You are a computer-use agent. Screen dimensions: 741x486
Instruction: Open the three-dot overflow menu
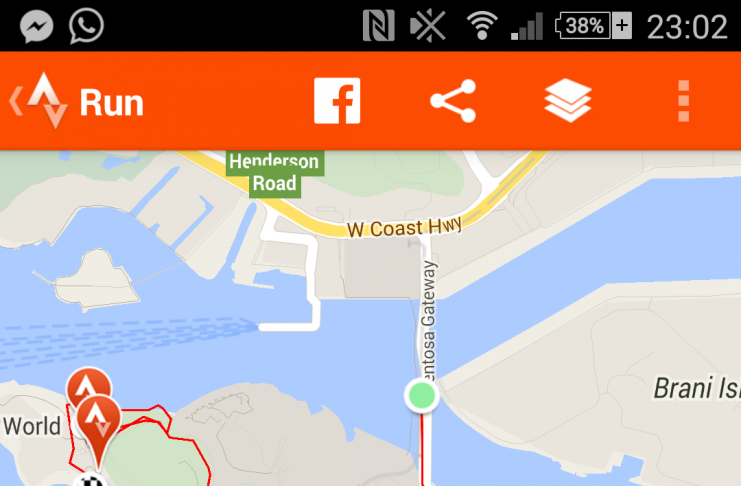click(x=683, y=101)
